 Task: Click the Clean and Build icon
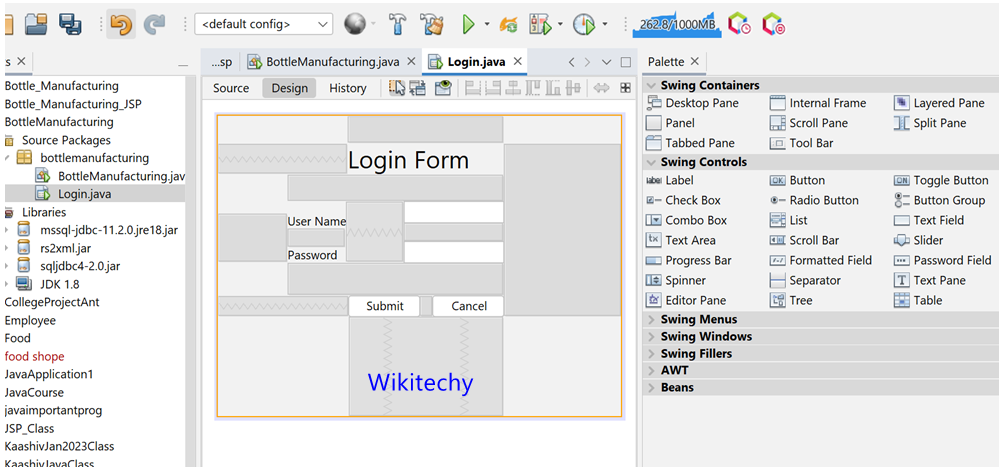click(x=431, y=23)
